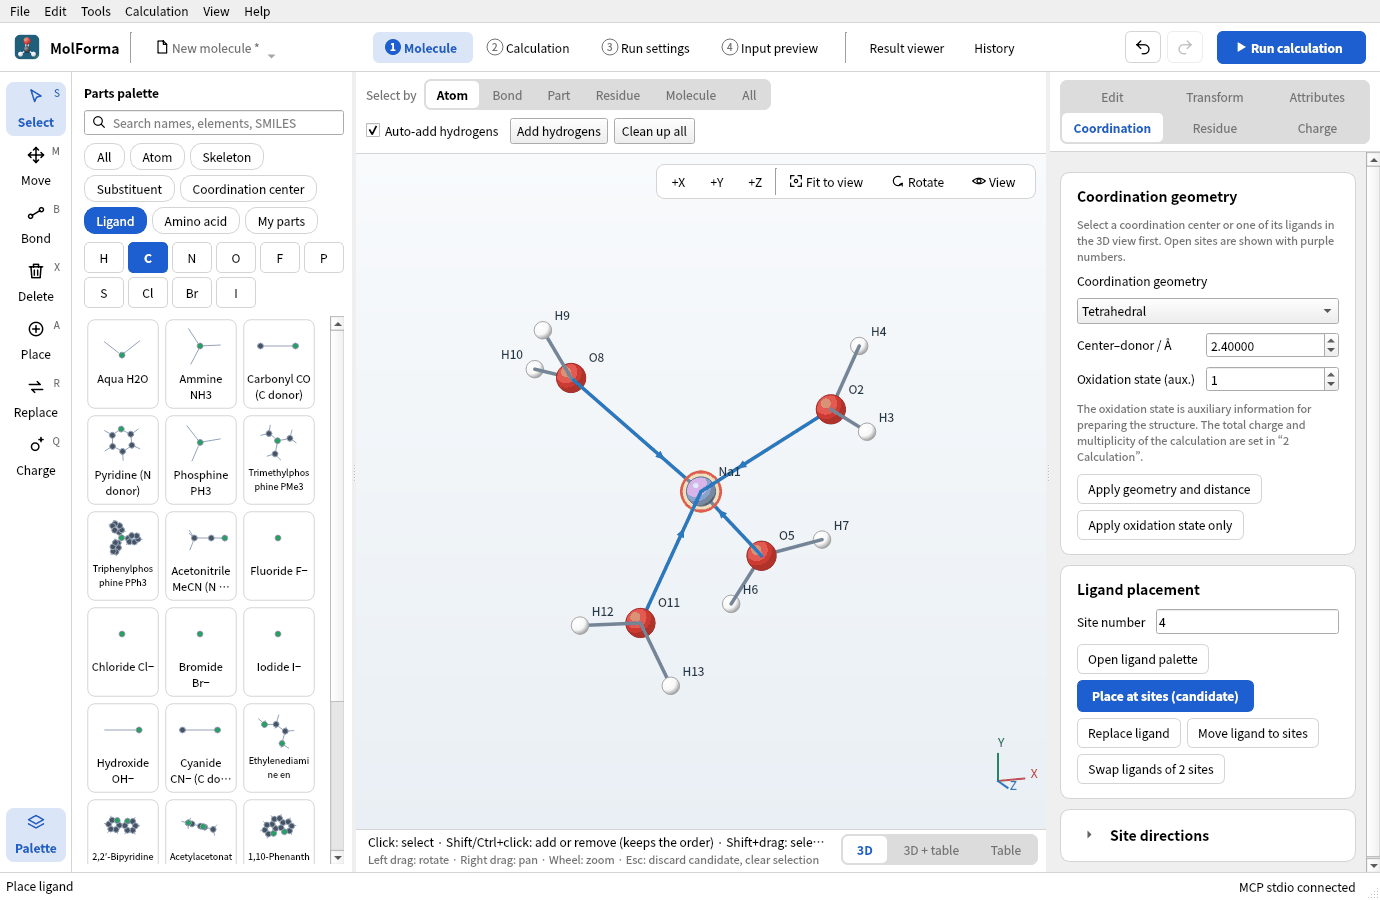
Task: Click the Undo arrow button
Action: point(1143,48)
